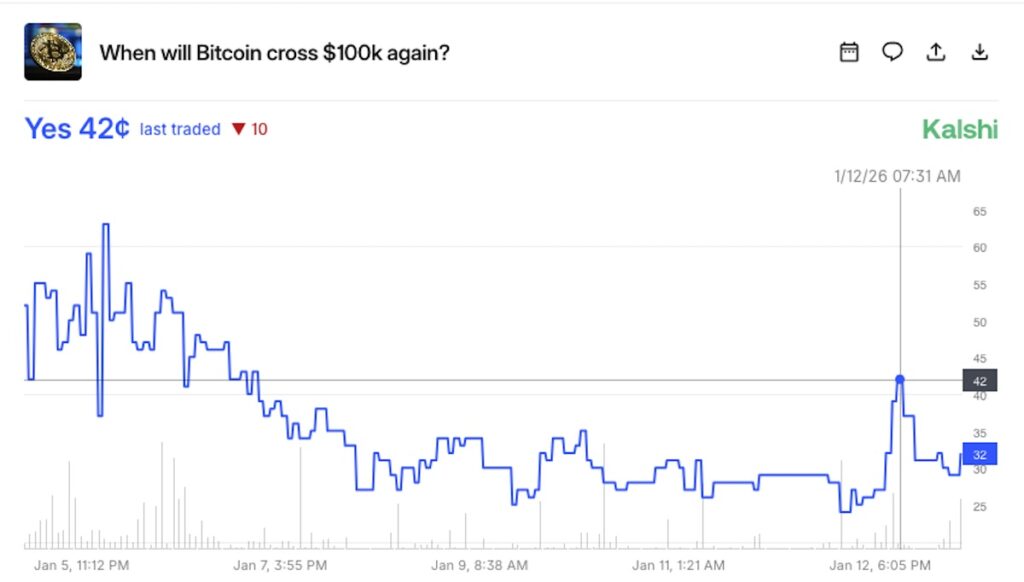The image size is (1024, 582).
Task: Click the 60 value on the price axis
Action: pyautogui.click(x=979, y=248)
